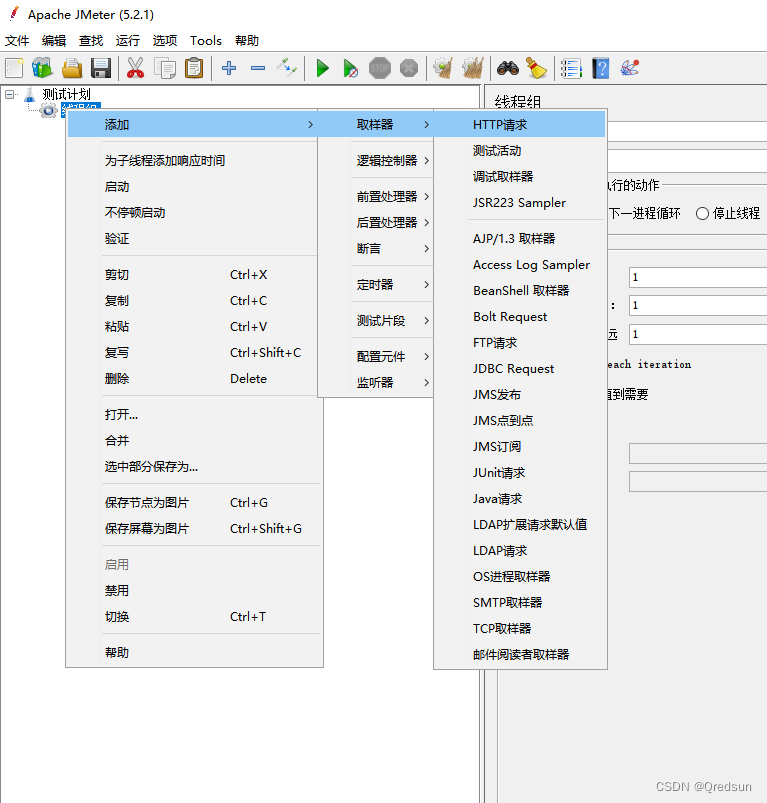Reset search with the brush icon
The image size is (767, 803).
point(537,68)
